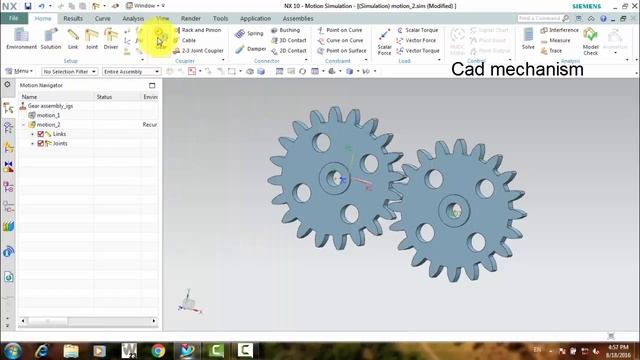The height and width of the screenshot is (360, 640).
Task: Open Motion Navigator sidebar tab
Action: [8, 108]
